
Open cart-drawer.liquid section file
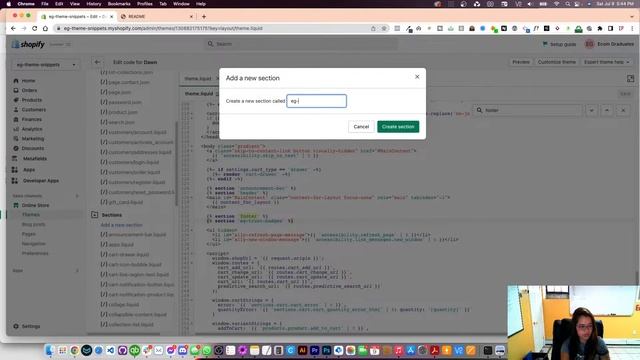129,255
